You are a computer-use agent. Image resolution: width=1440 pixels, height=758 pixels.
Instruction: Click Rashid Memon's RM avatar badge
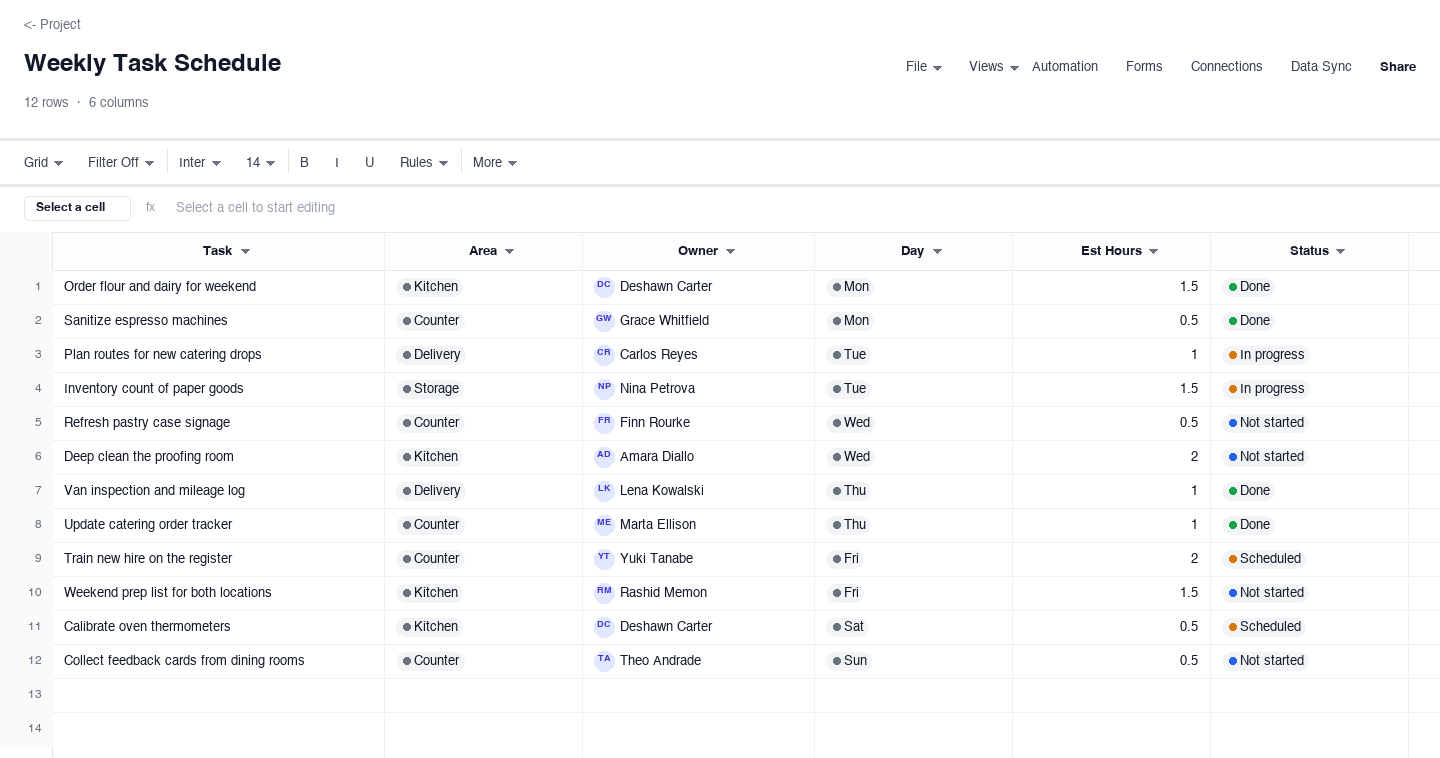(604, 592)
